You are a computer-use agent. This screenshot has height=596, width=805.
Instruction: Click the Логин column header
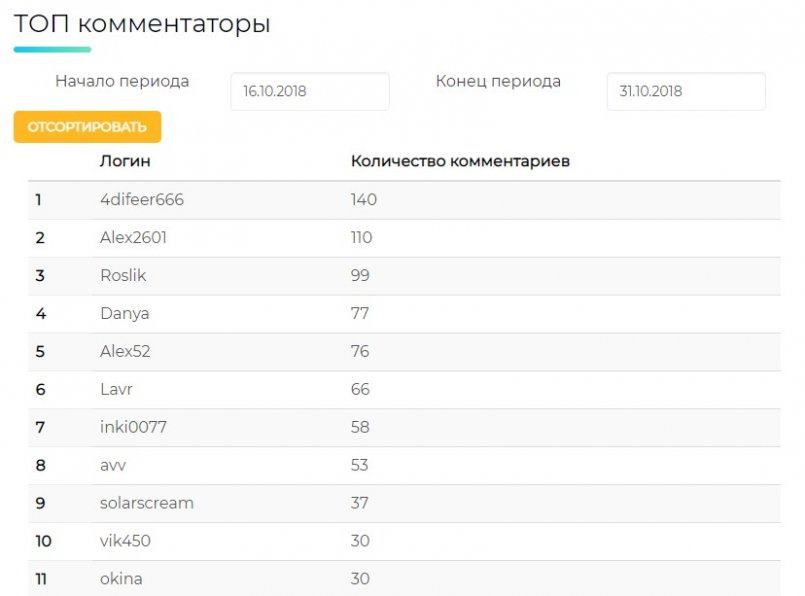[125, 161]
